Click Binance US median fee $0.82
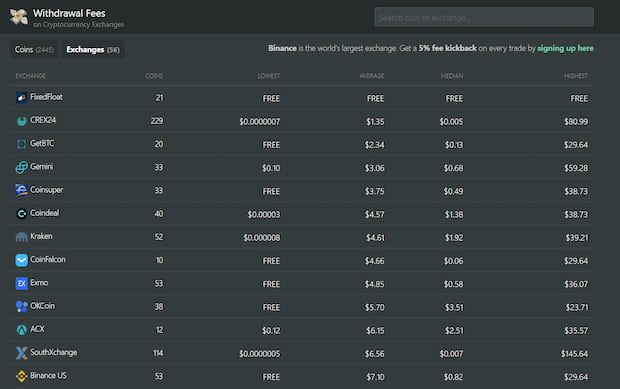The height and width of the screenshot is (389, 620). click(453, 377)
